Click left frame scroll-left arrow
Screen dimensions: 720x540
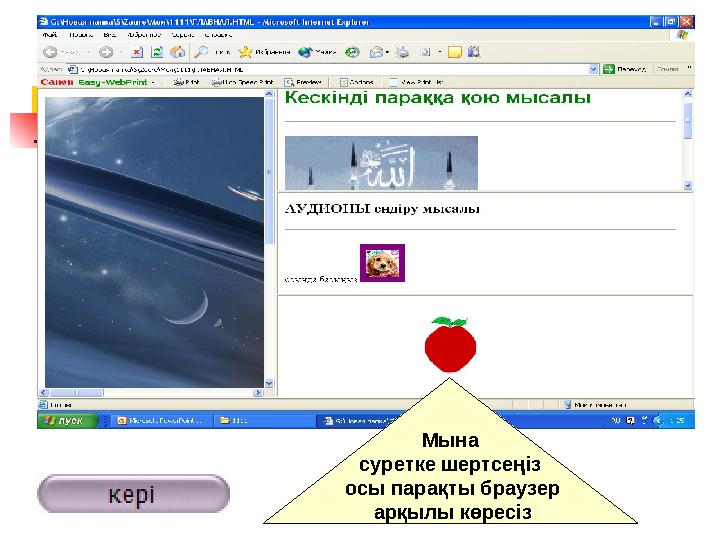click(x=44, y=393)
